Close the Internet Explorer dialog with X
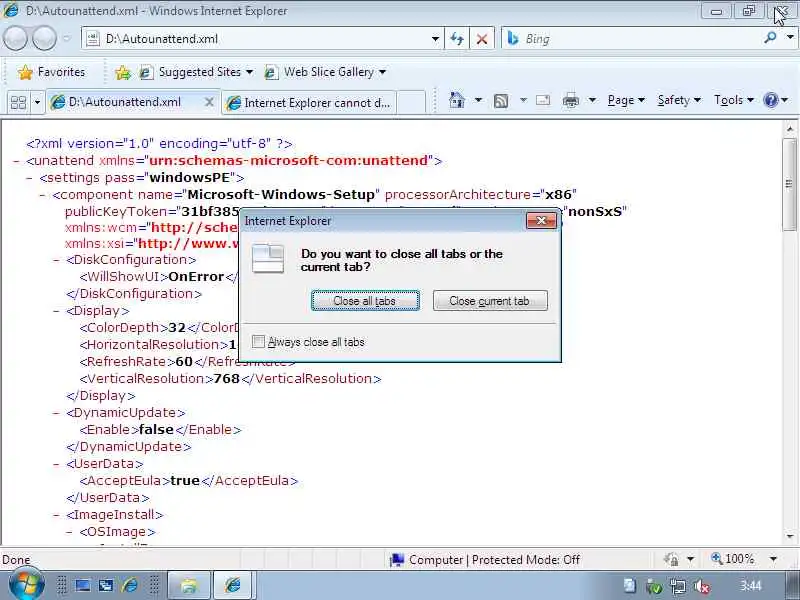This screenshot has width=800, height=600. point(541,220)
